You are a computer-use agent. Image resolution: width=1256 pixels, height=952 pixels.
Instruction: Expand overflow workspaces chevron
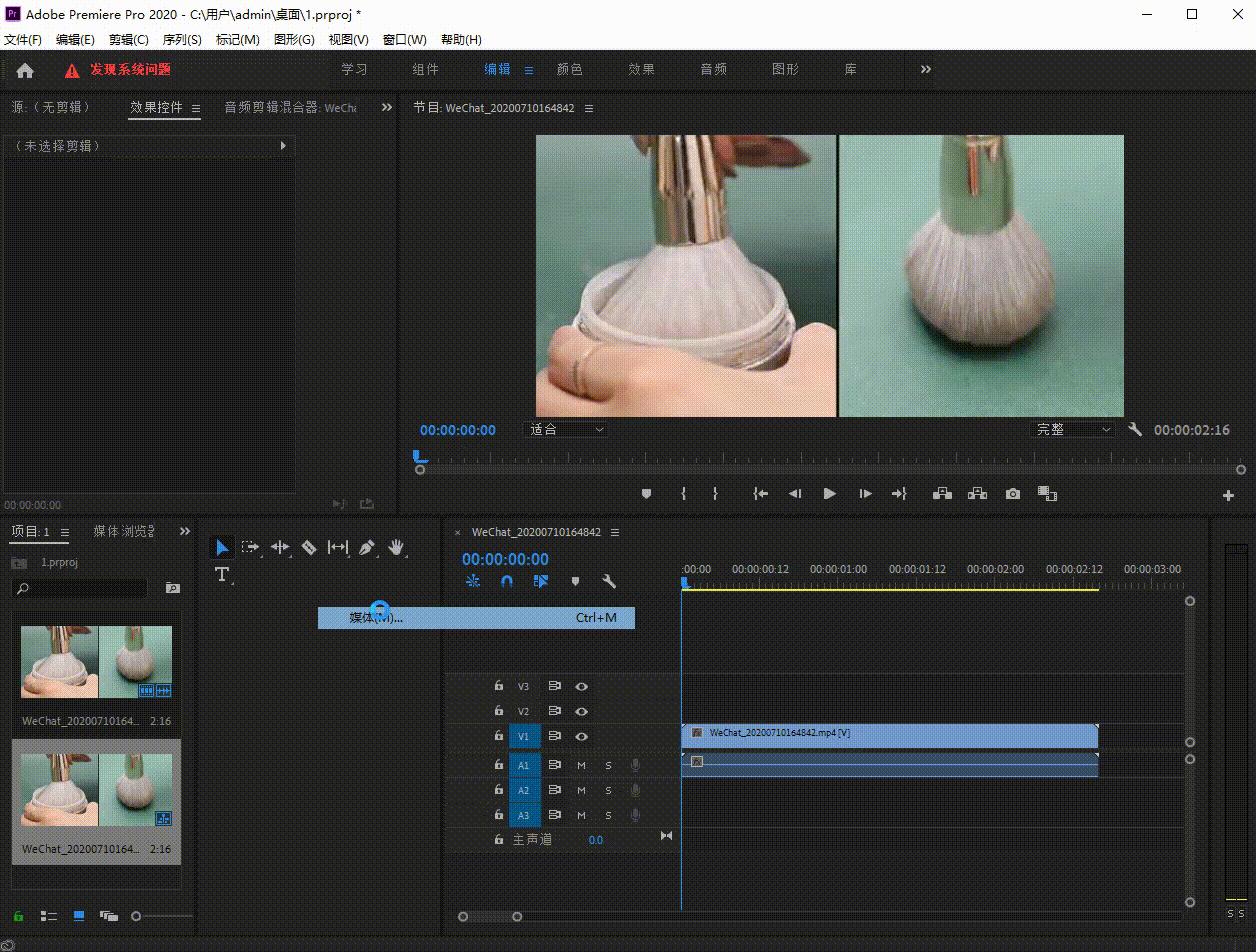(x=925, y=69)
